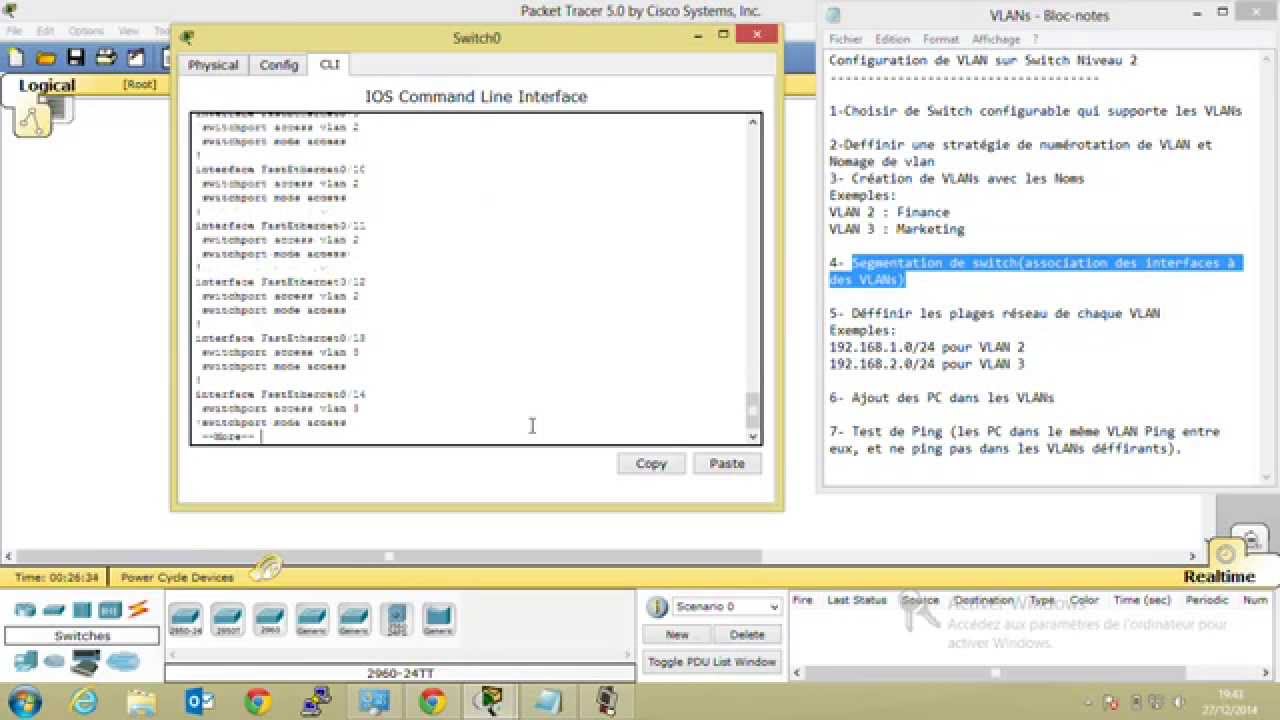Pick the 2960 switch model
This screenshot has height=720, width=1280.
click(270, 619)
